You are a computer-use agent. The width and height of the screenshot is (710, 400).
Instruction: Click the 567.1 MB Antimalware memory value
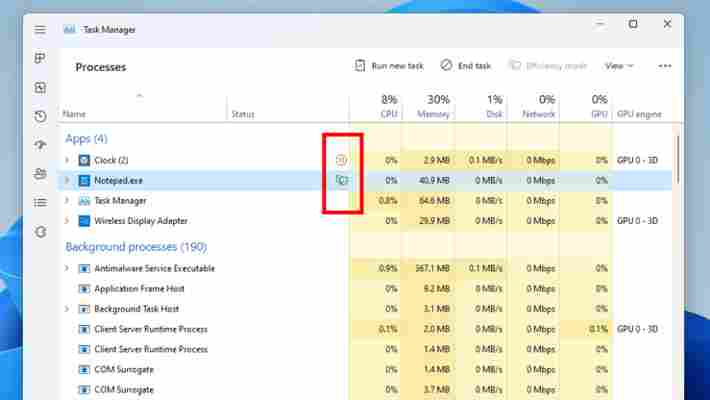pyautogui.click(x=432, y=268)
